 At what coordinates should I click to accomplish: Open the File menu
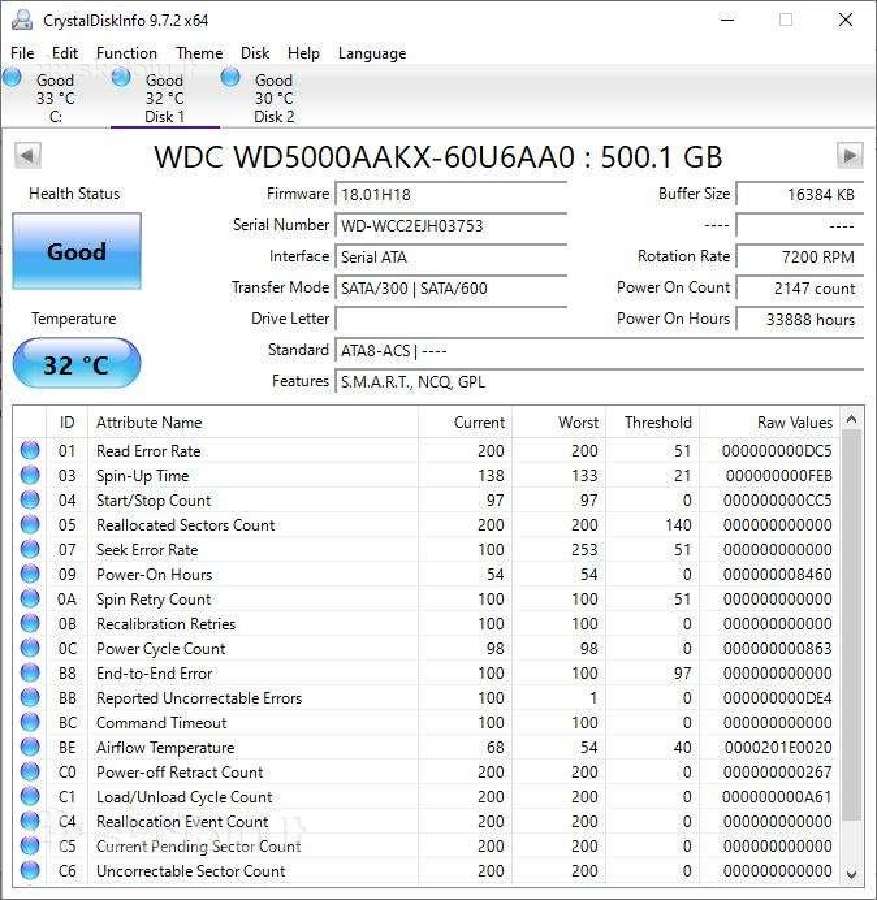pos(22,53)
